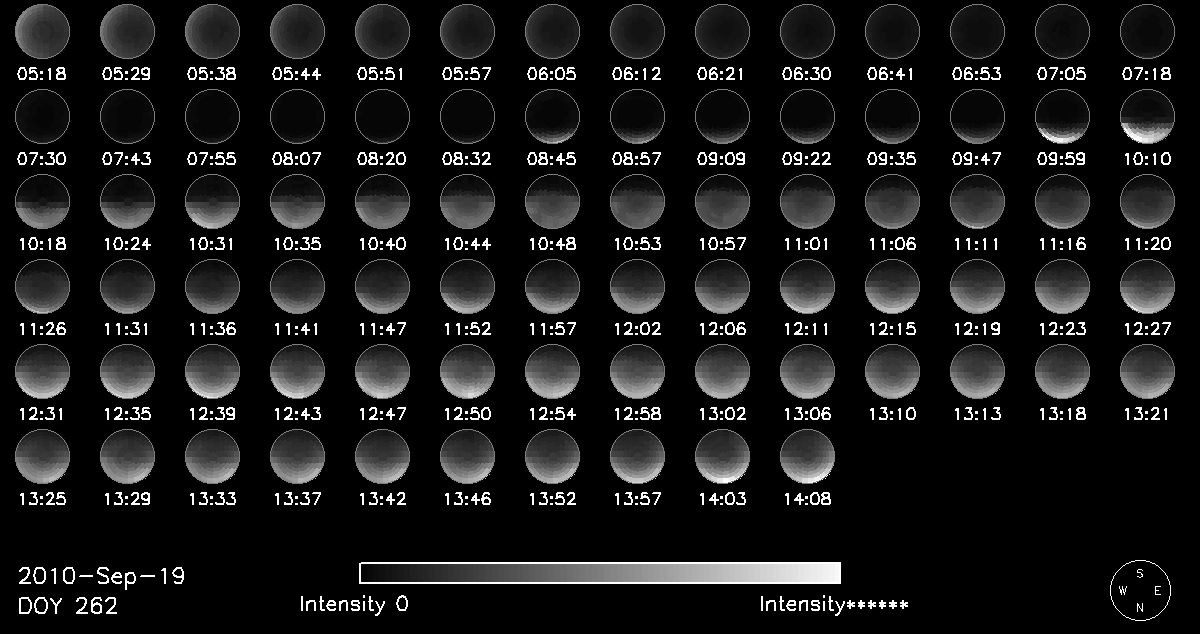This screenshot has width=1200, height=634.
Task: Click the 2010-Sep-19 date label
Action: pos(101,577)
